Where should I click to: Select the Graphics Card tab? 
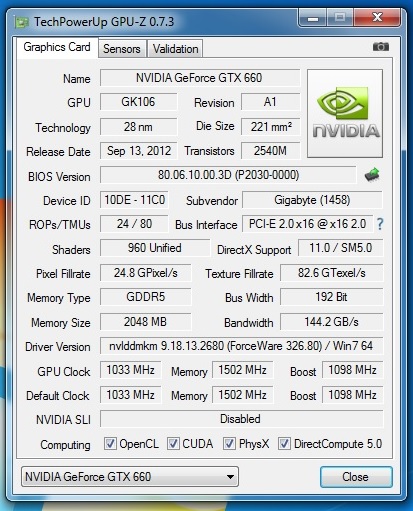coord(57,47)
